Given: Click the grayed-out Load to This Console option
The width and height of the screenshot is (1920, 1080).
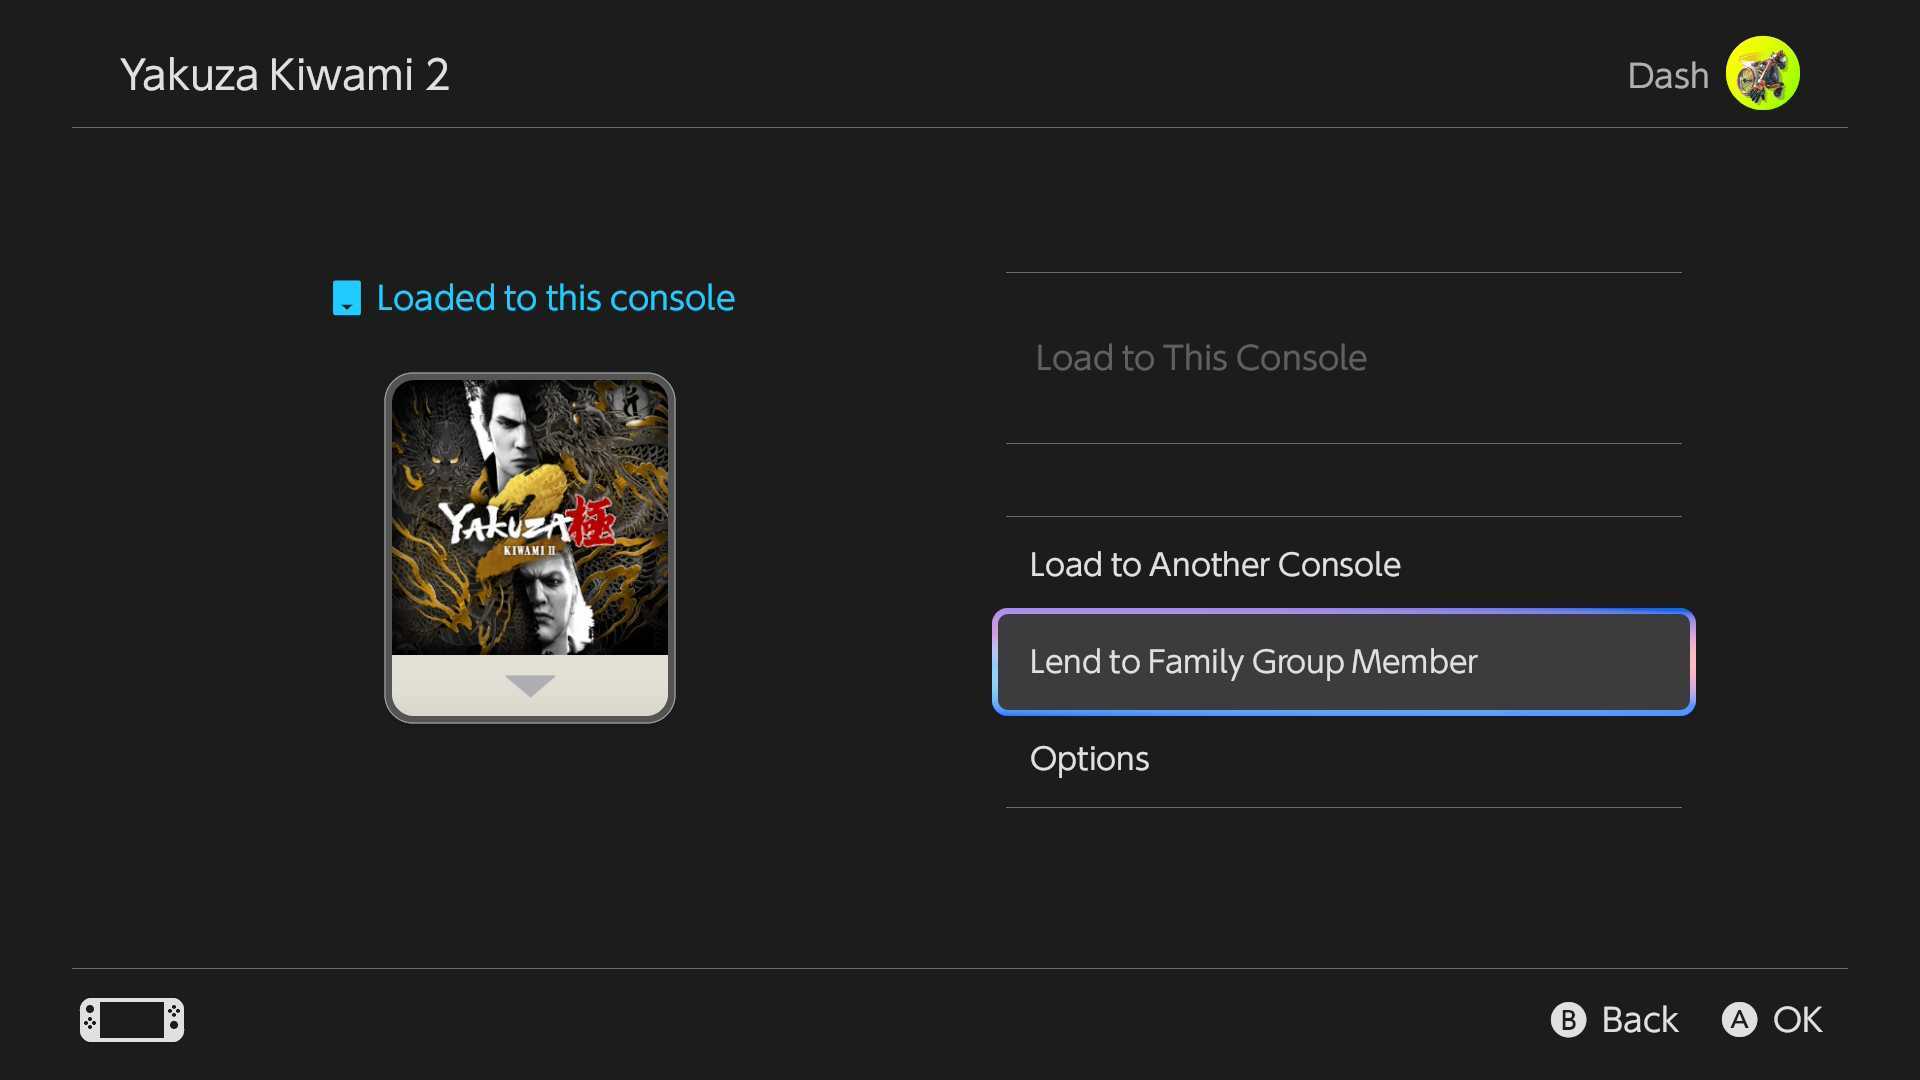Looking at the screenshot, I should (1201, 357).
